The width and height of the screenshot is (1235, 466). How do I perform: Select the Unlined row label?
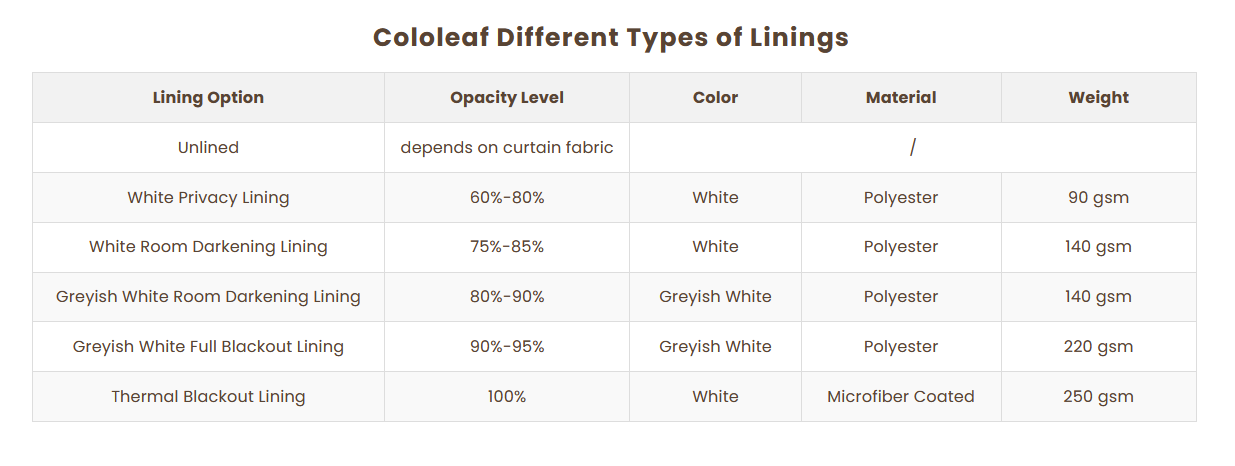208,148
